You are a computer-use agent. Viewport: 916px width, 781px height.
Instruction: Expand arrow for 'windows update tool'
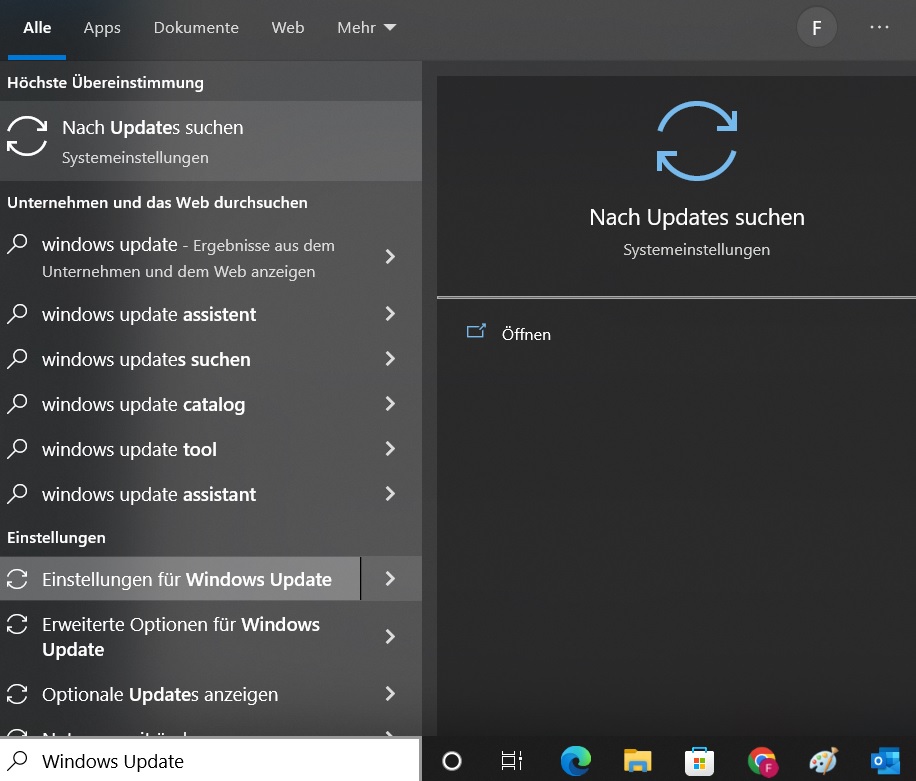(390, 449)
